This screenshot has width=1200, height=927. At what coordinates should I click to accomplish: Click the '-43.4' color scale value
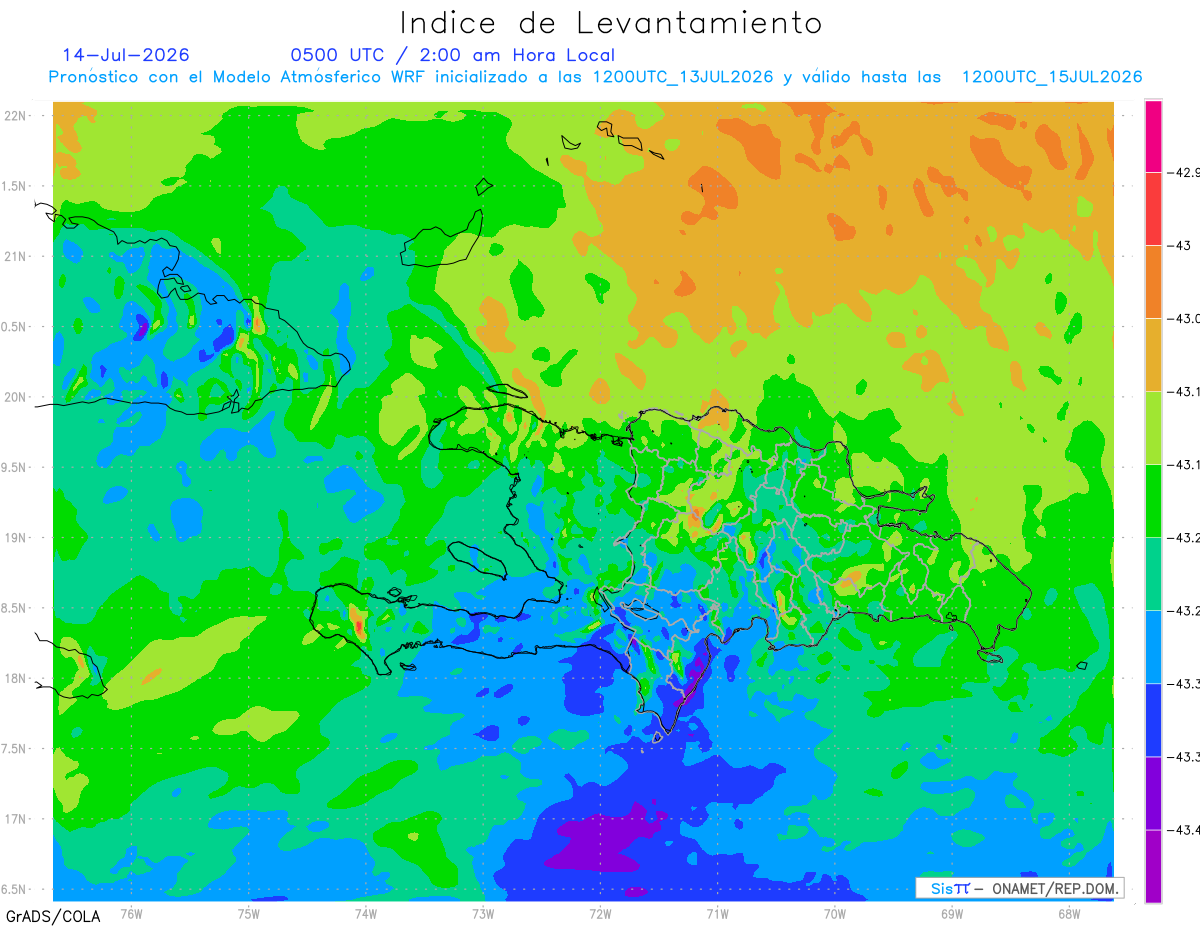(x=1186, y=830)
